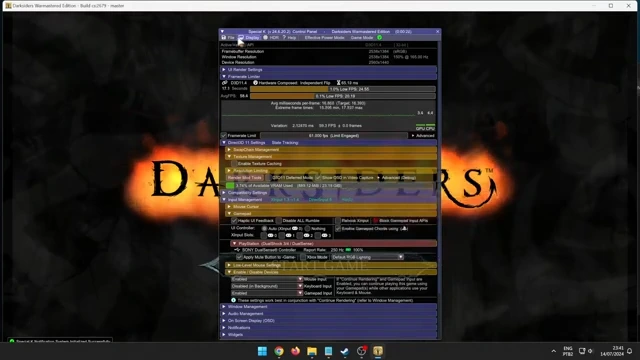The height and width of the screenshot is (360, 640).
Task: Toggle Block Gamepad Input APIs
Action: (376, 221)
